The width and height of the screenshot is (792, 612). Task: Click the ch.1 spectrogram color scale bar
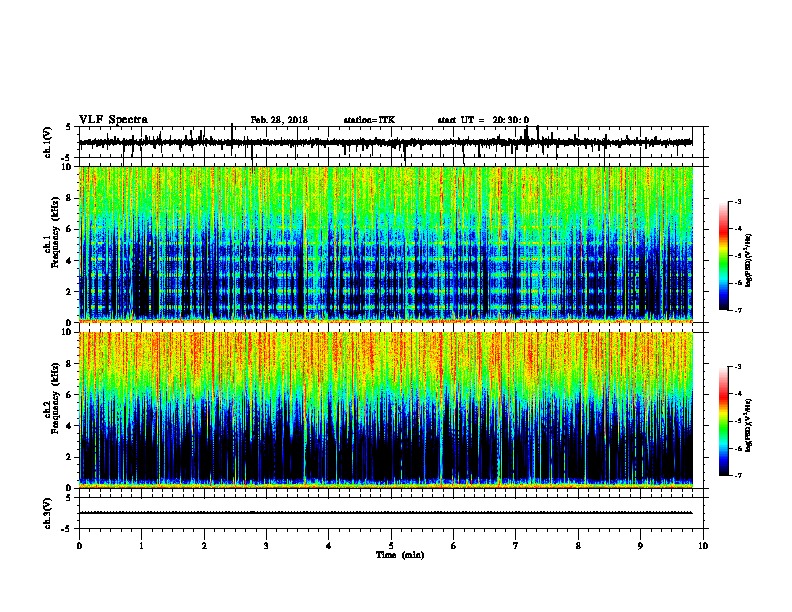click(724, 256)
